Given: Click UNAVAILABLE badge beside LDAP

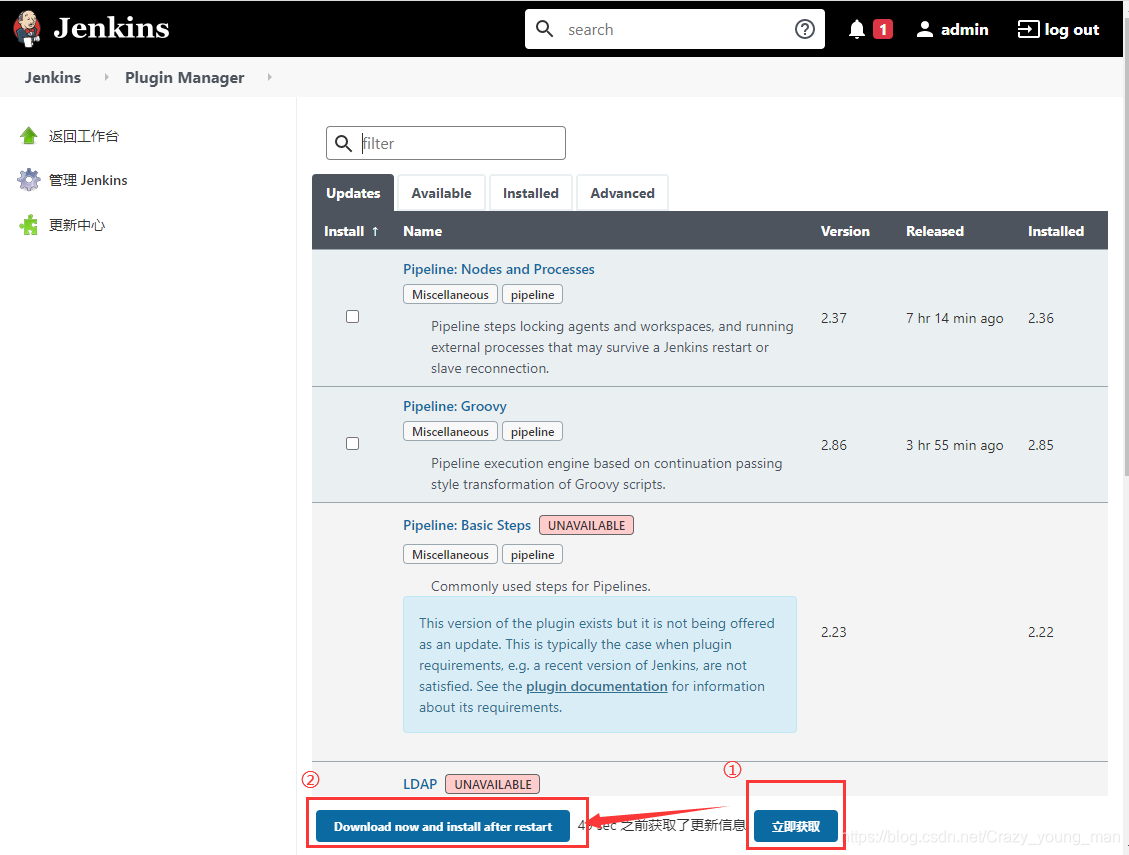Looking at the screenshot, I should tap(492, 784).
